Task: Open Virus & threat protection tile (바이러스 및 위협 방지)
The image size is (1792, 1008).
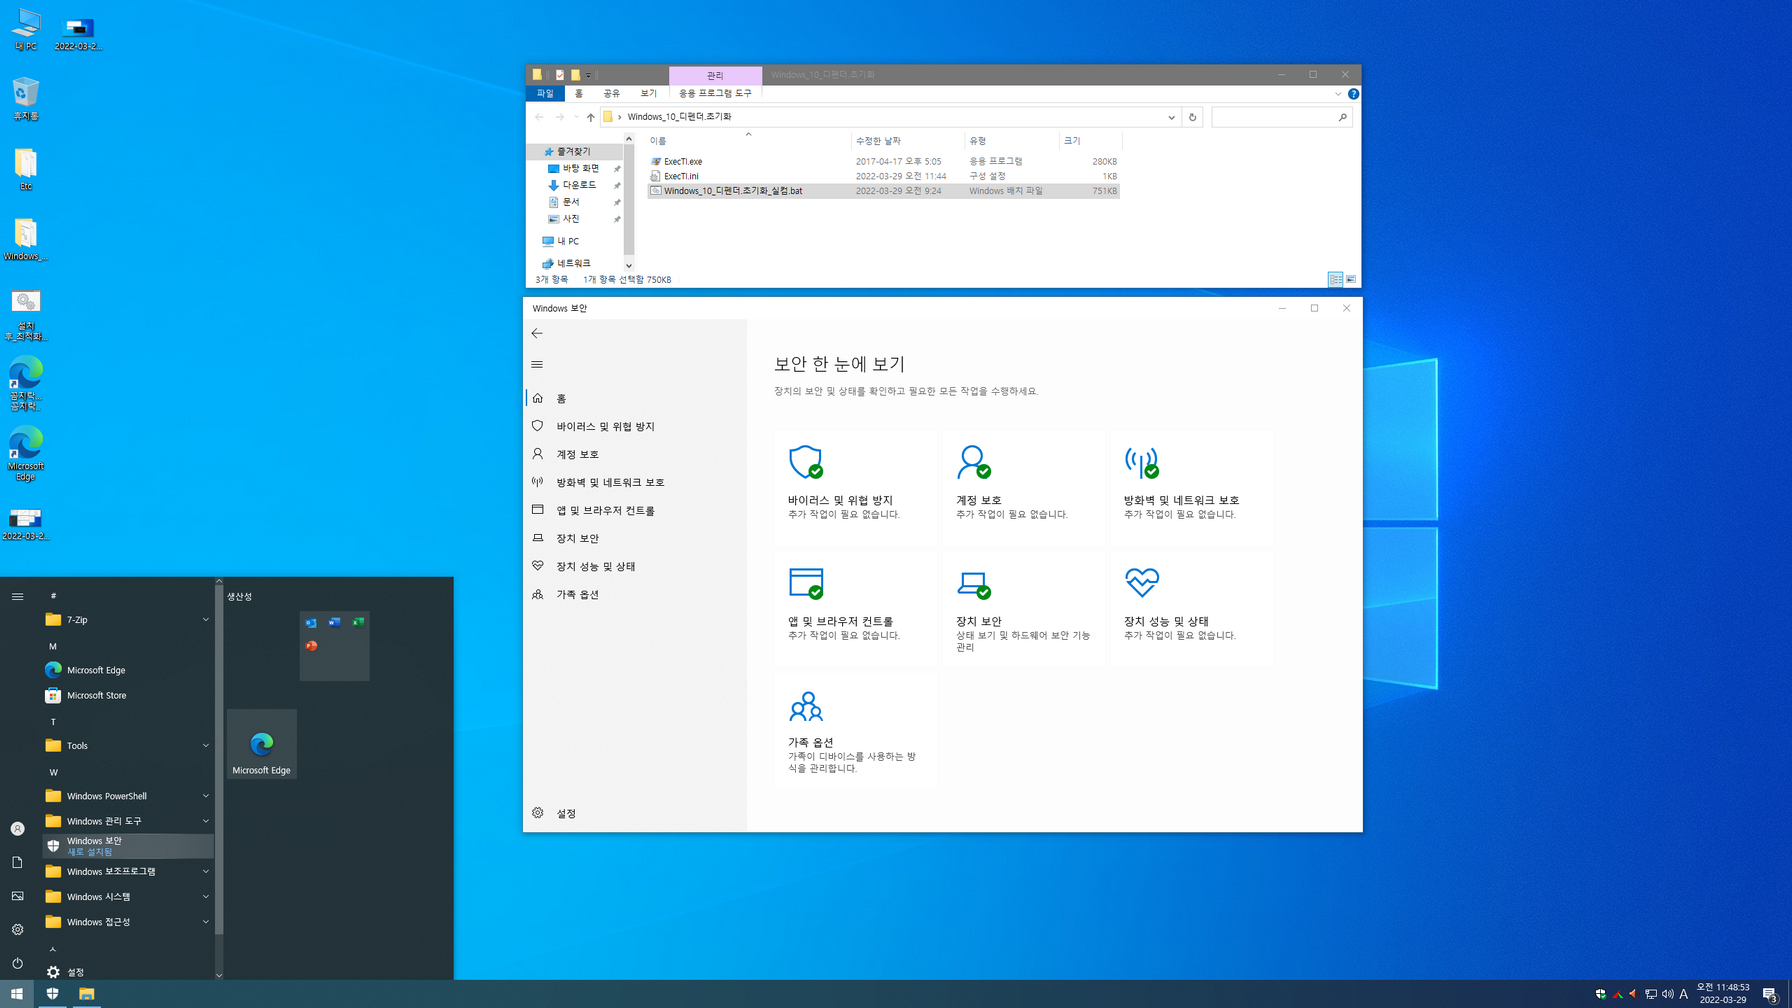Action: (x=856, y=488)
